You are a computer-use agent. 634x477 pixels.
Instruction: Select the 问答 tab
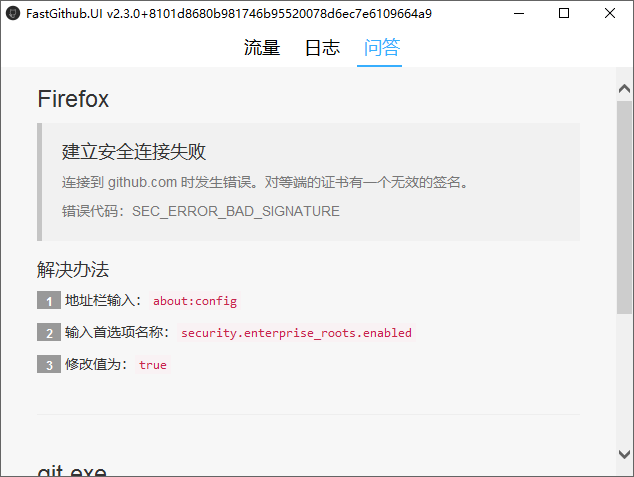(x=382, y=48)
